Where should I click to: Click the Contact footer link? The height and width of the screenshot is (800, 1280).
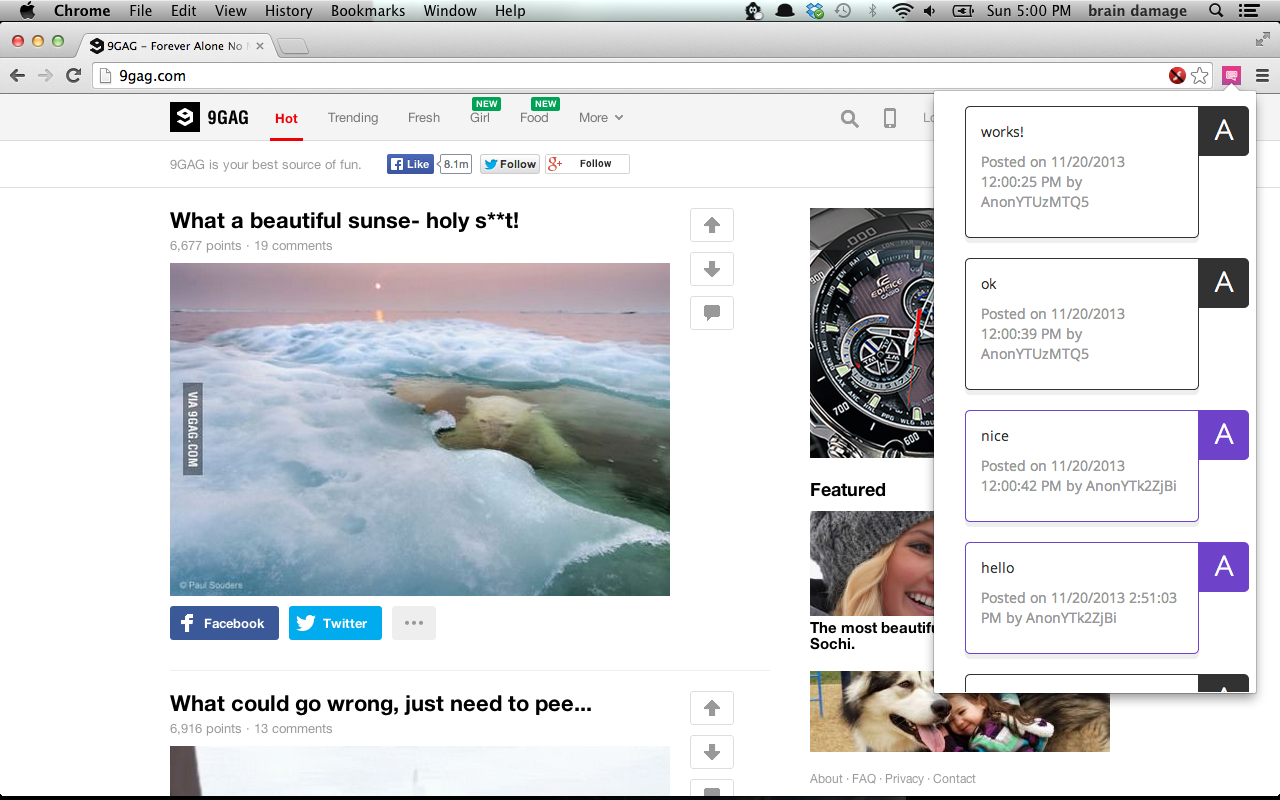coord(954,779)
